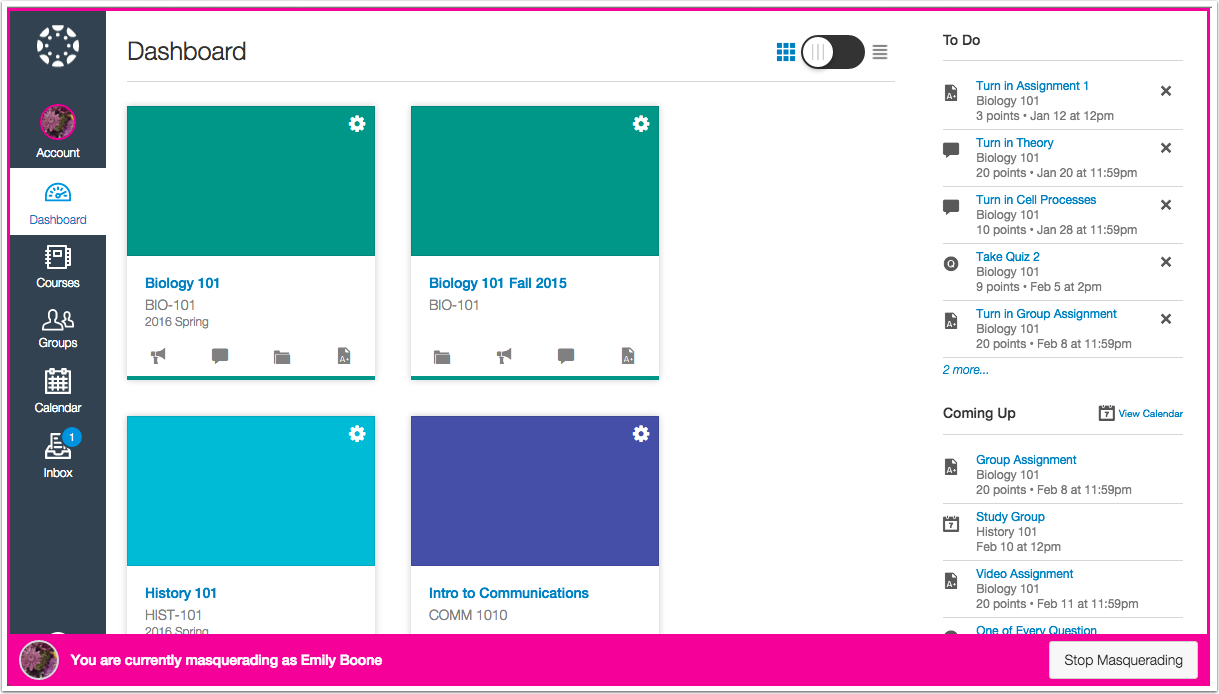Dismiss the Turn in Assignment 1 to-do item
The image size is (1219, 694).
[1166, 91]
